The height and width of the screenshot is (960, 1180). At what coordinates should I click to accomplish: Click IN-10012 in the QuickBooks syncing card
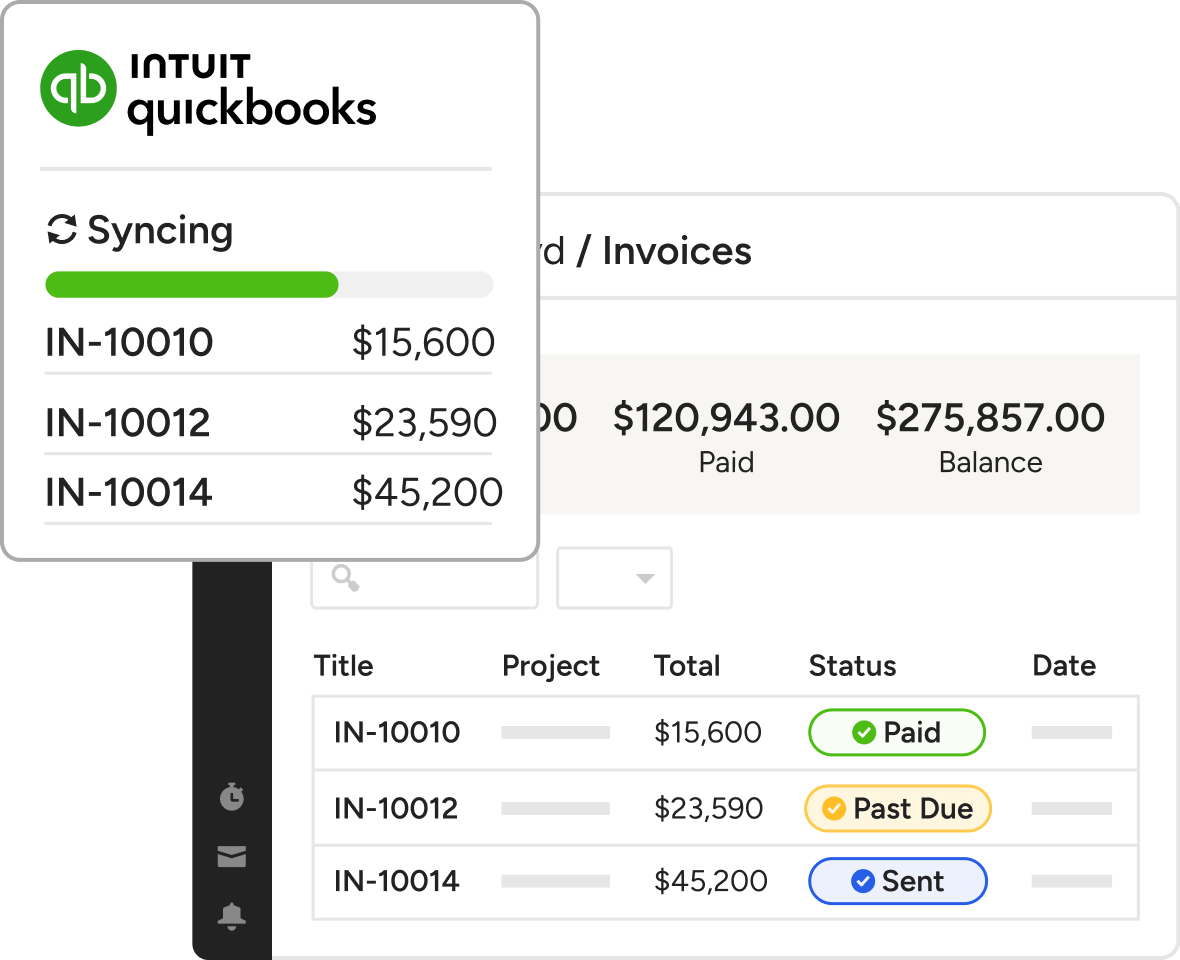click(127, 422)
